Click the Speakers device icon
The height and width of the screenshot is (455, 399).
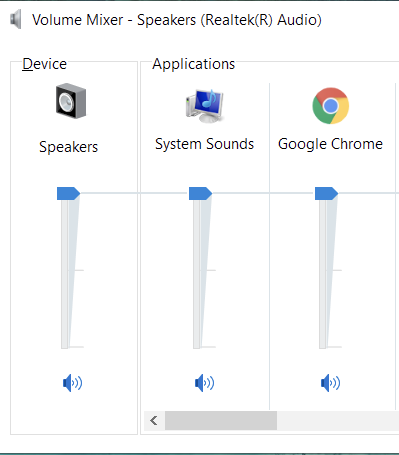pos(71,101)
